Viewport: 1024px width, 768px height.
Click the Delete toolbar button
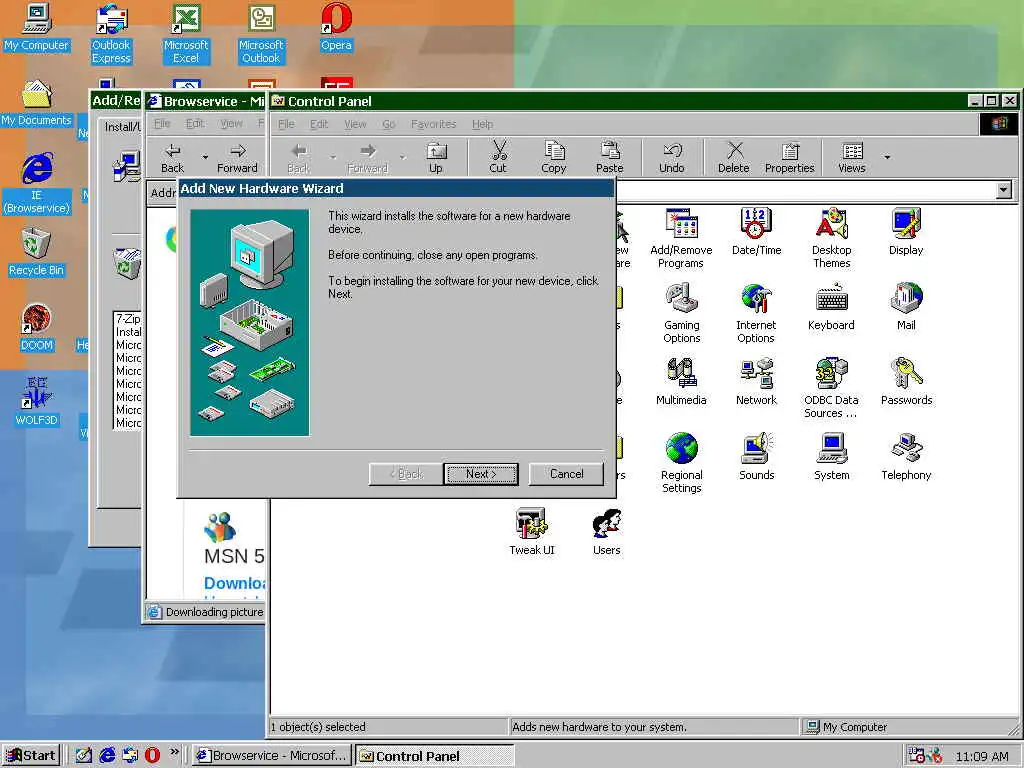click(x=733, y=158)
